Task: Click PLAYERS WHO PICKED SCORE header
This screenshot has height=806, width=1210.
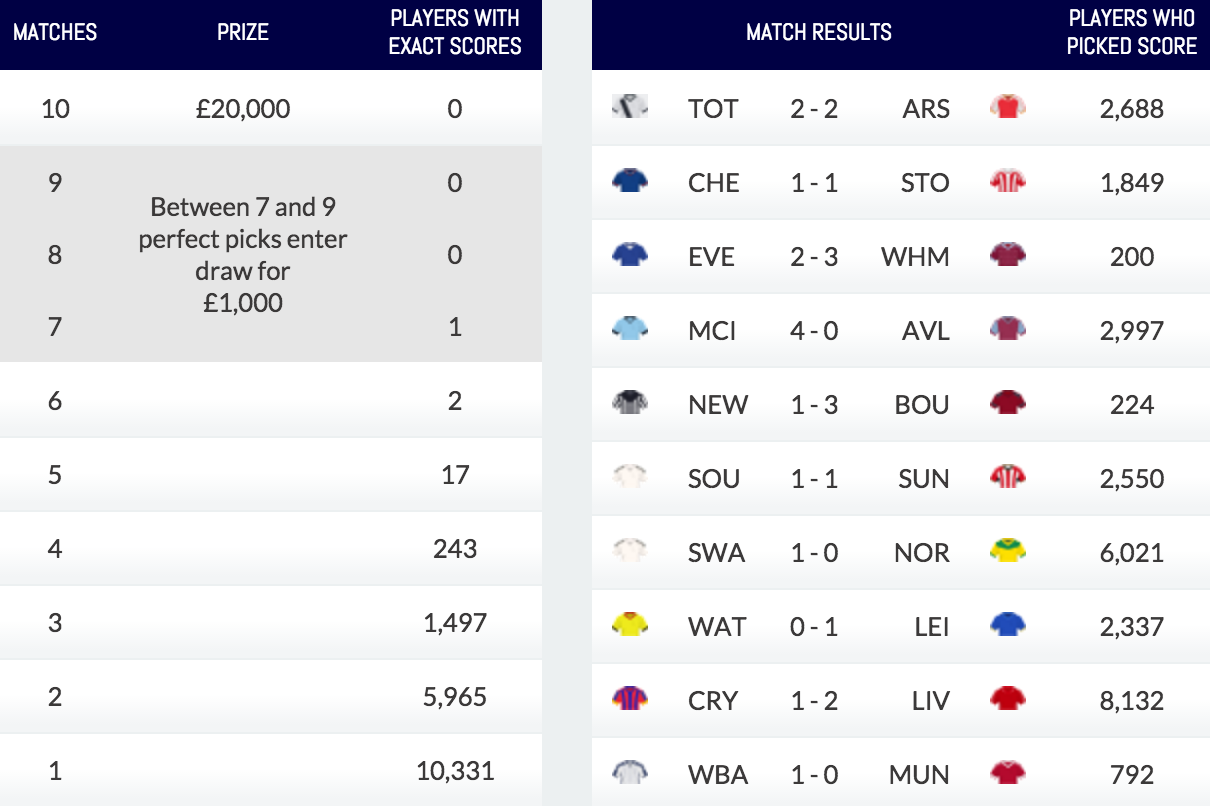Action: [1132, 32]
